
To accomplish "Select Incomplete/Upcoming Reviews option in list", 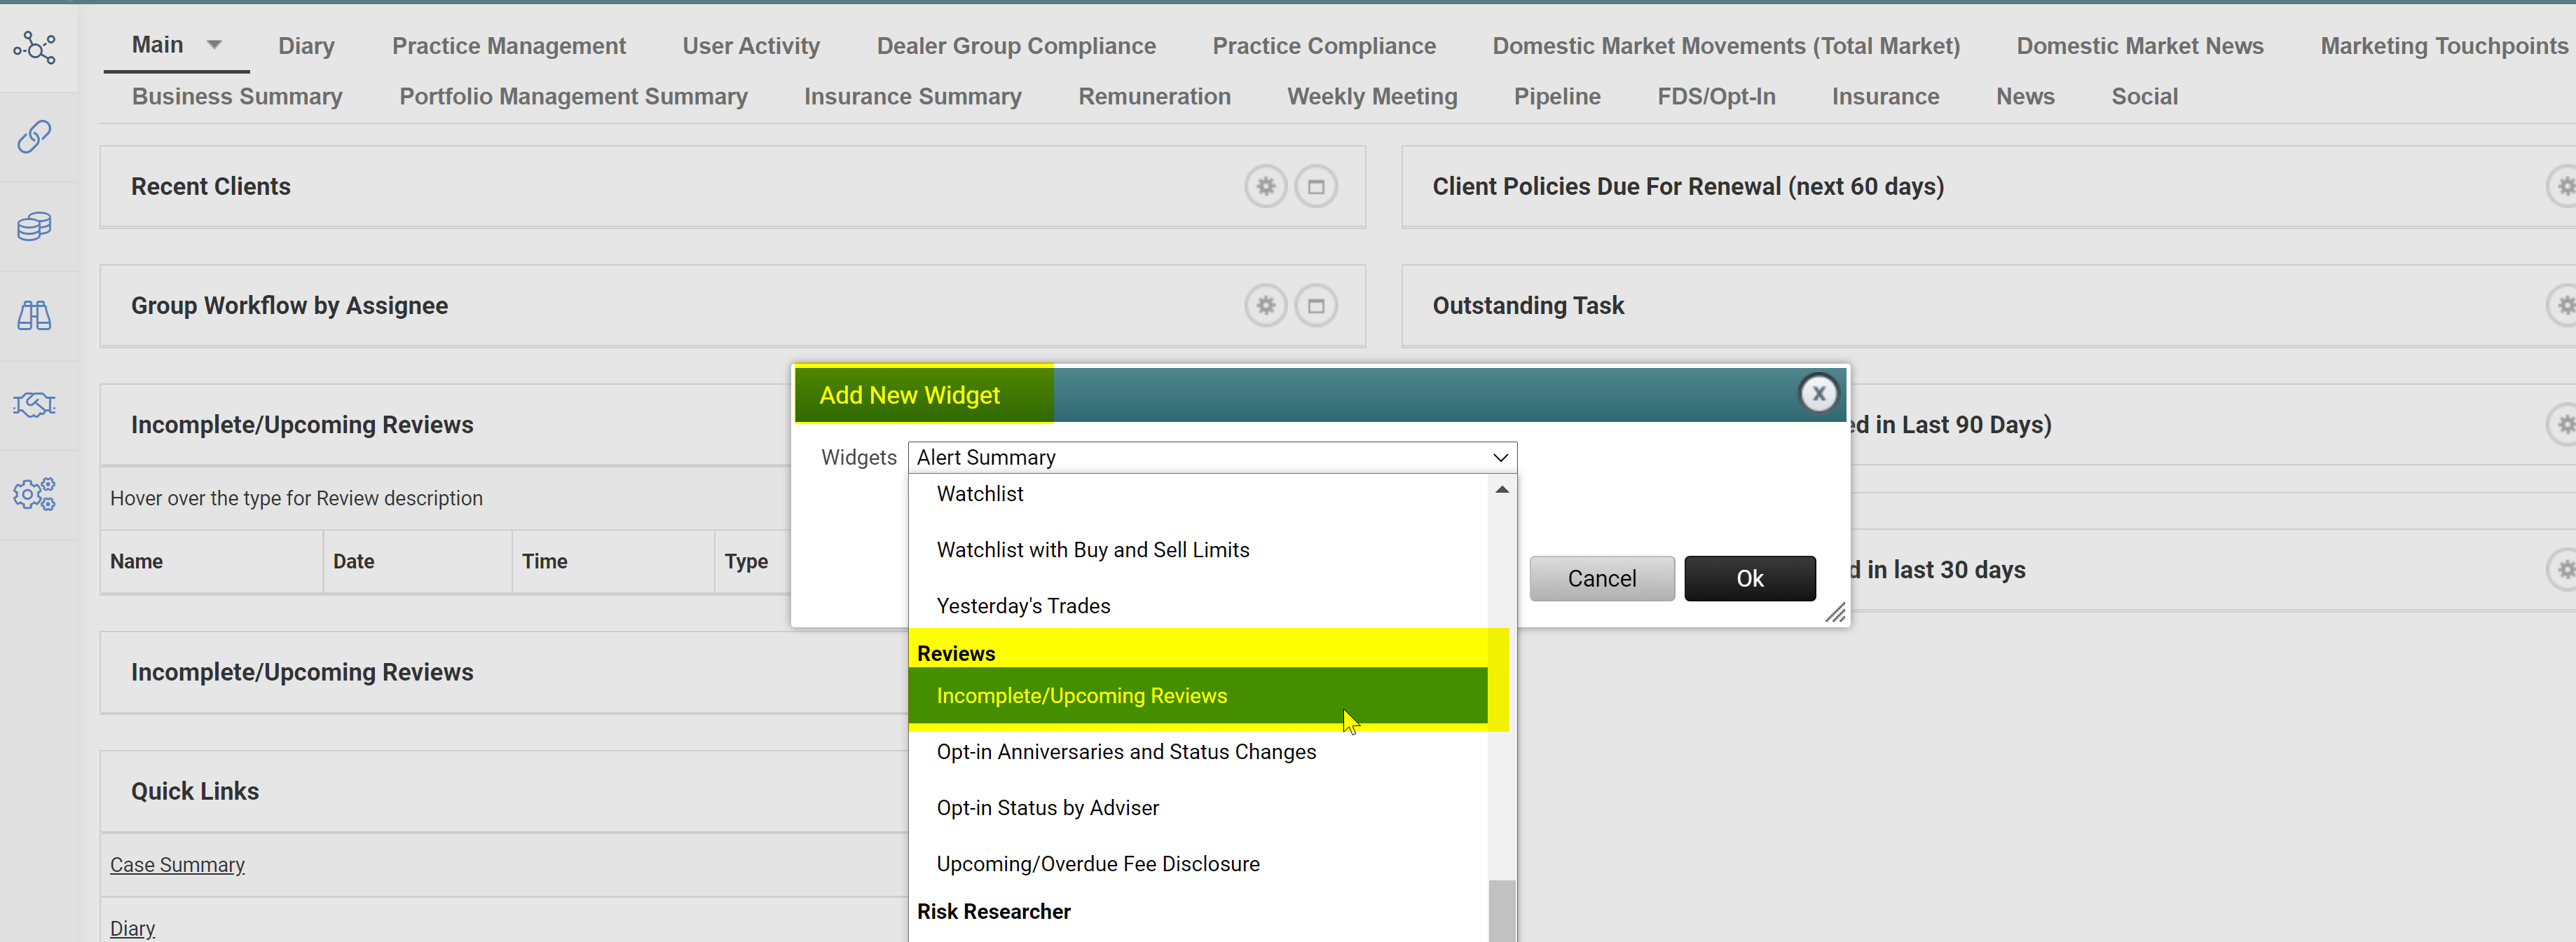I will [x=1081, y=696].
